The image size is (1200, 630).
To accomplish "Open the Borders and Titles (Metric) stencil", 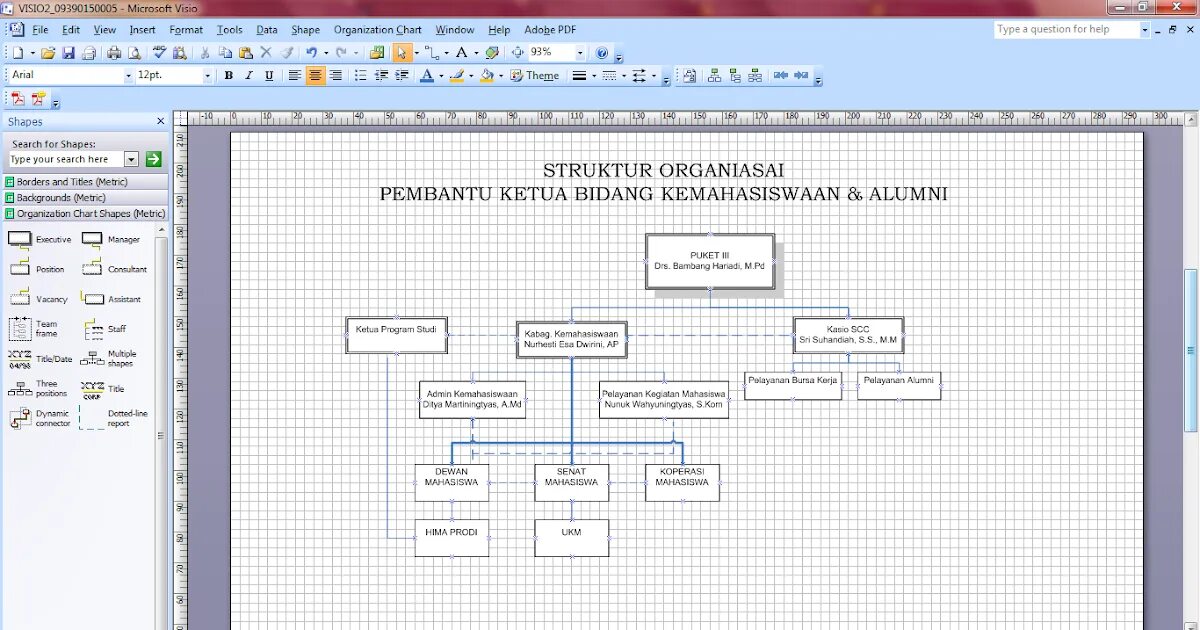I will 85,182.
